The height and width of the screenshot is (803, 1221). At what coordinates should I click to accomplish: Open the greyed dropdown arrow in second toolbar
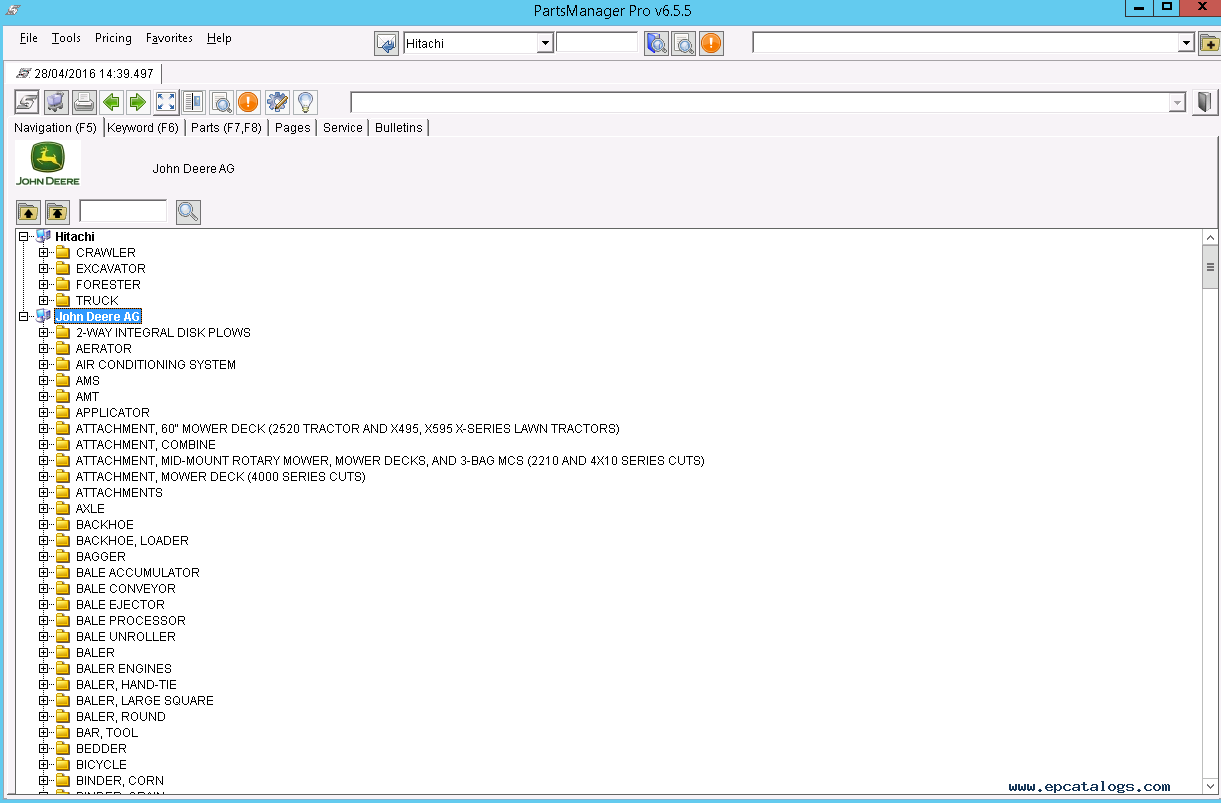point(1177,102)
